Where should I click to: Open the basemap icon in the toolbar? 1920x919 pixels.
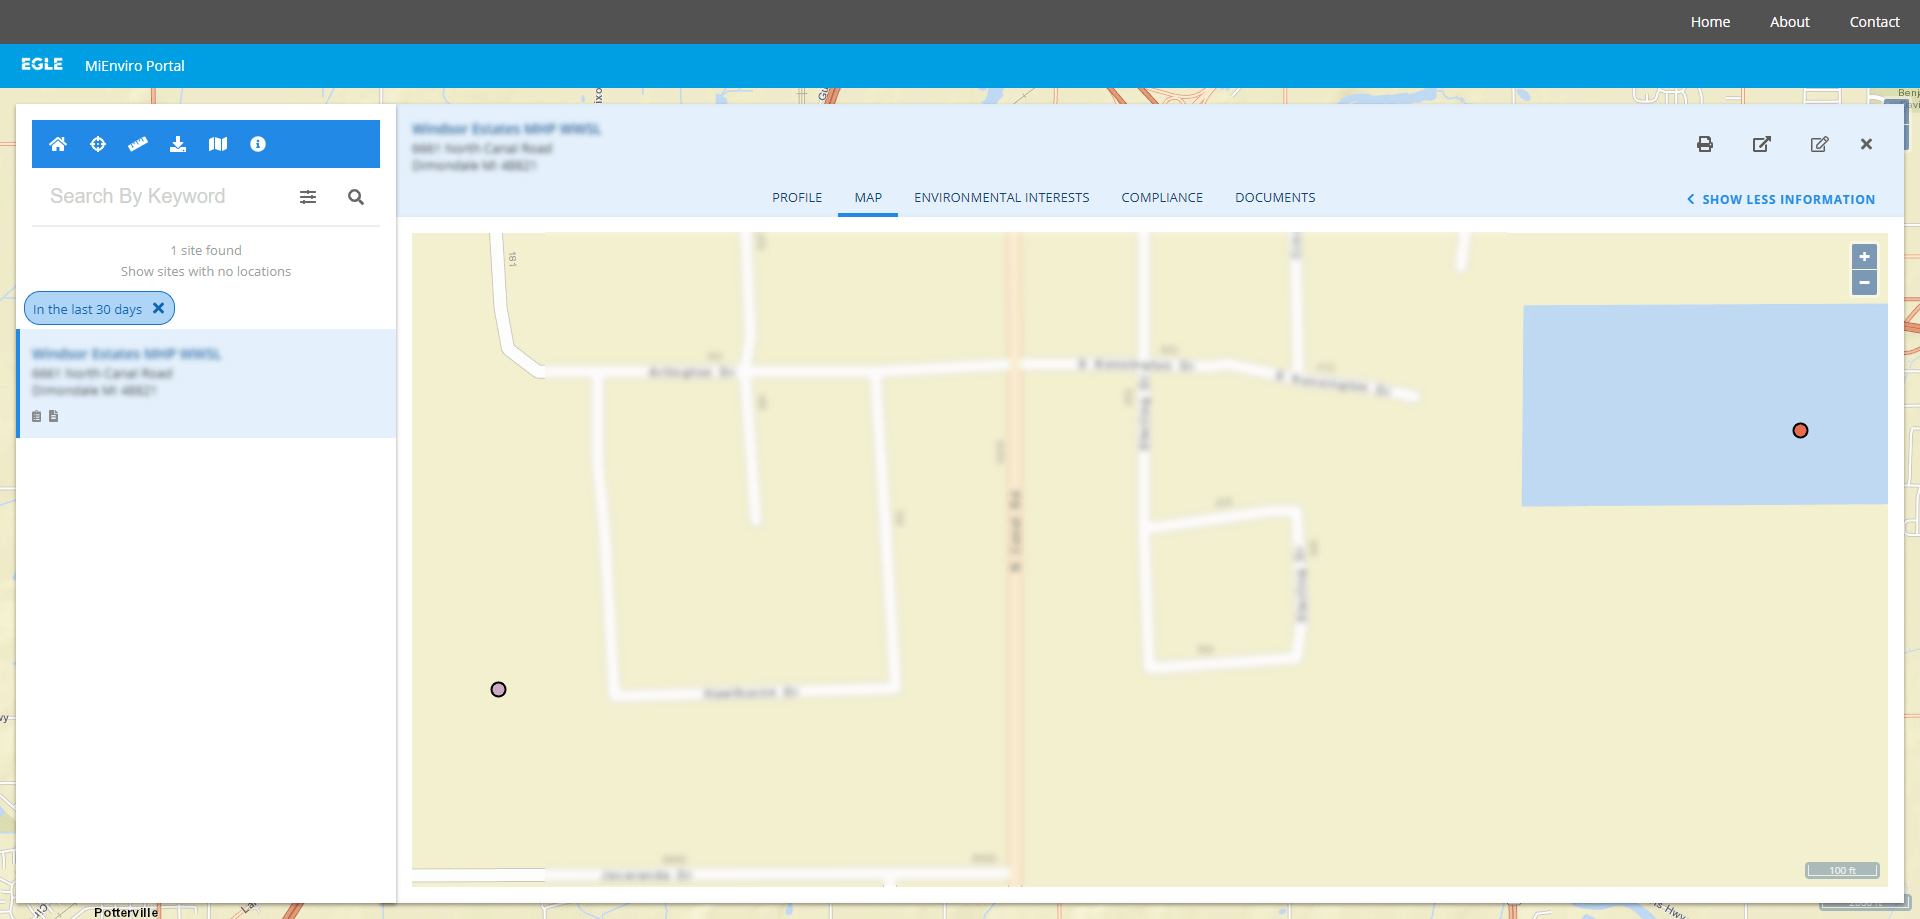[x=218, y=144]
